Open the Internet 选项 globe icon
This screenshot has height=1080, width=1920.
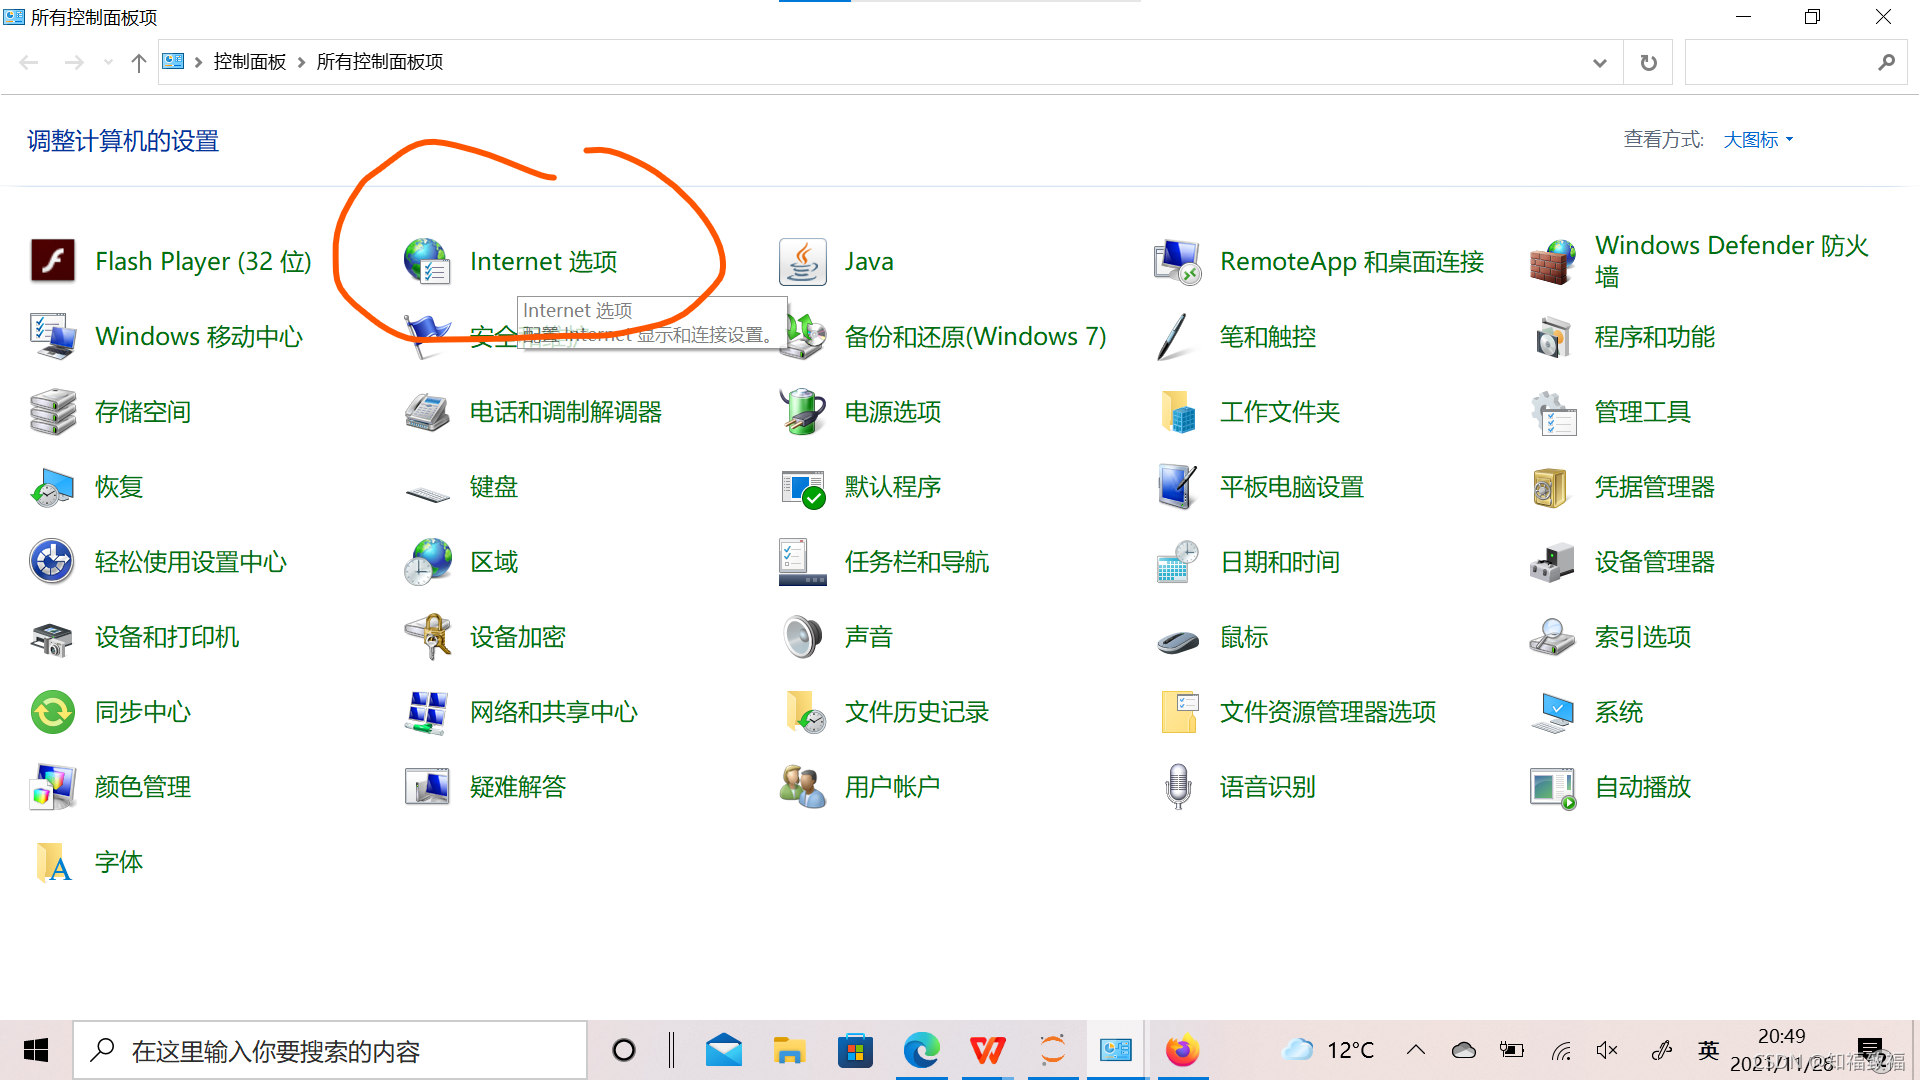click(427, 261)
